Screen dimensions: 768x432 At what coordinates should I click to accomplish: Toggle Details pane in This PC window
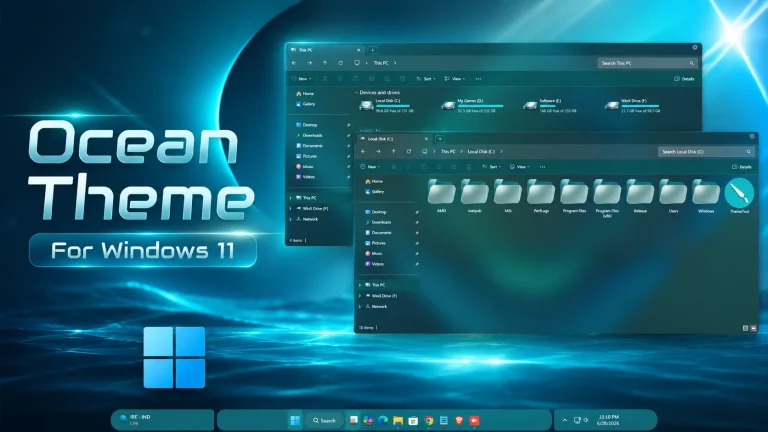point(684,79)
